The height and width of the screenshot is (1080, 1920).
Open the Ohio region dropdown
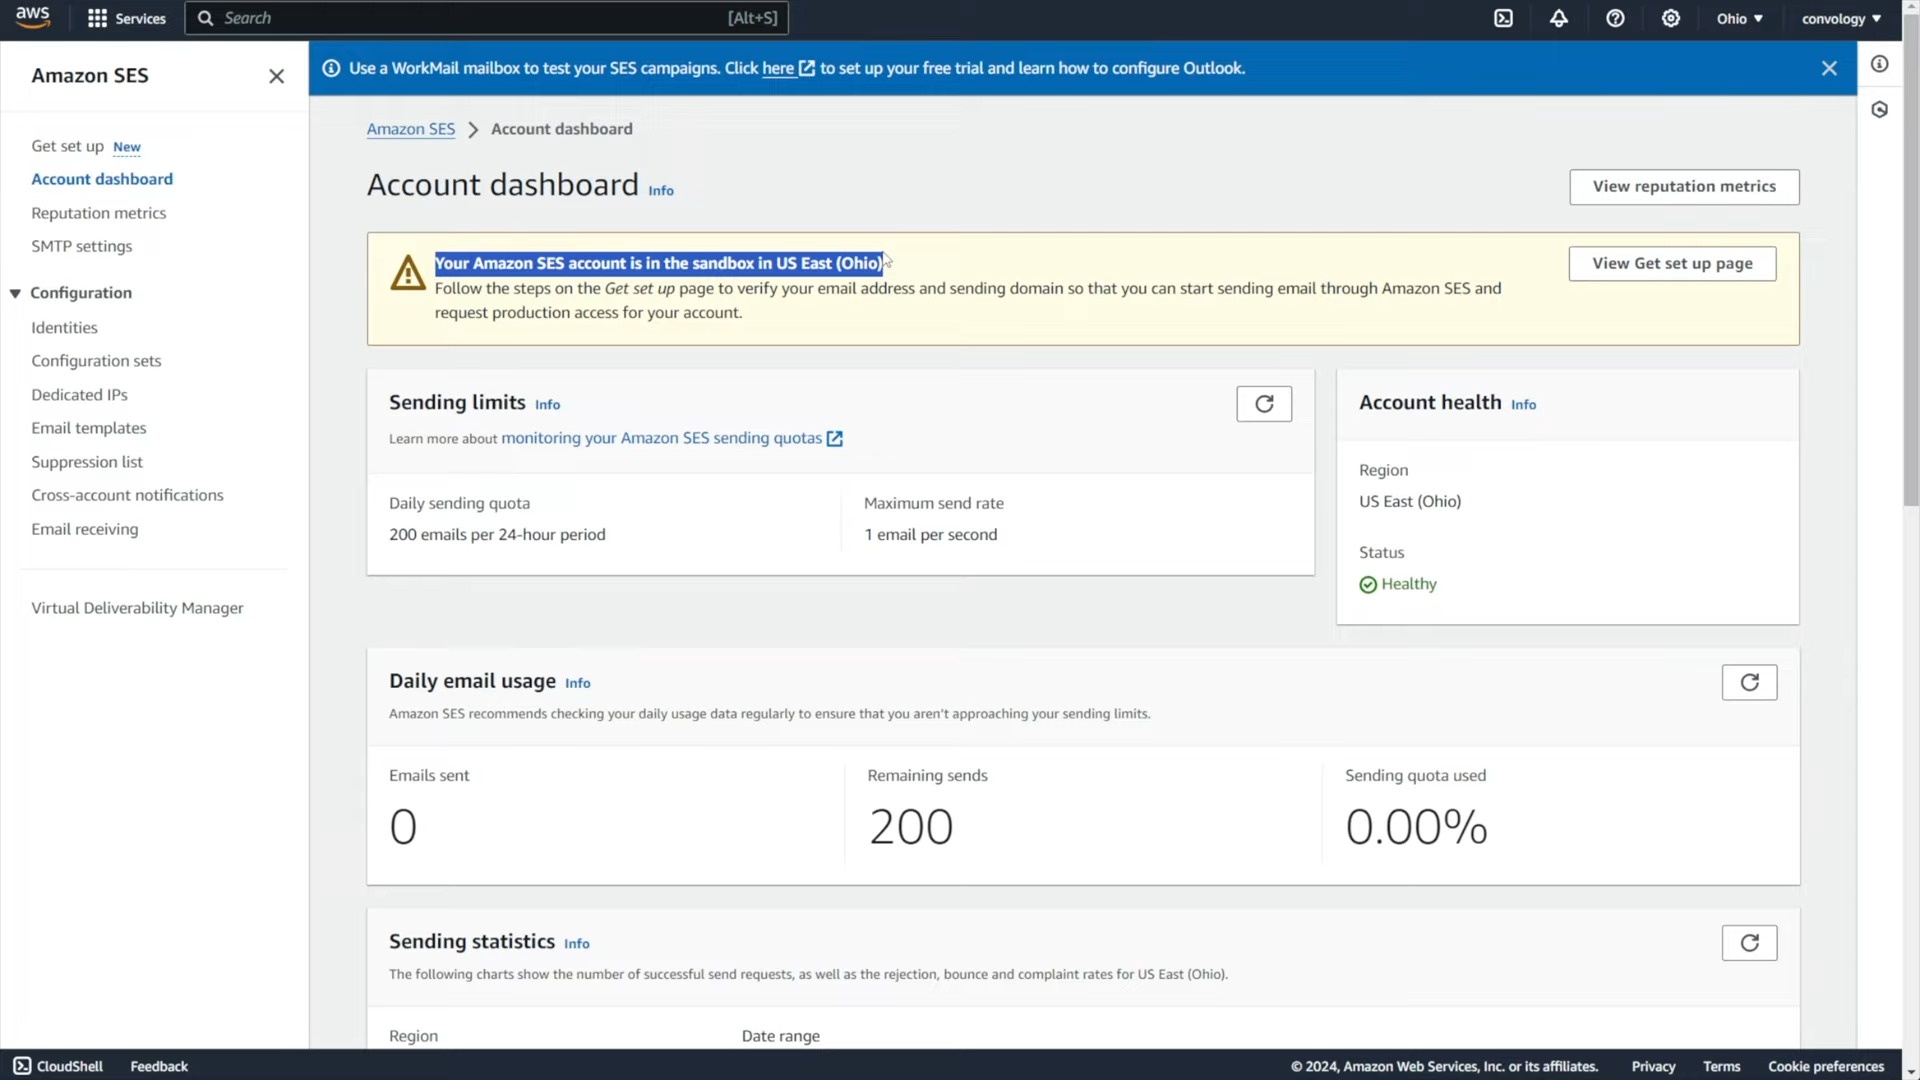pos(1740,18)
